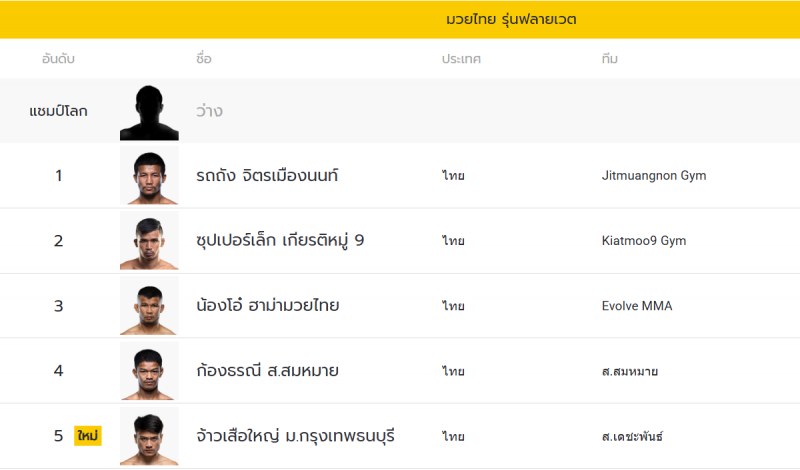Click the ทีม column header
This screenshot has height=470, width=800.
[609, 59]
